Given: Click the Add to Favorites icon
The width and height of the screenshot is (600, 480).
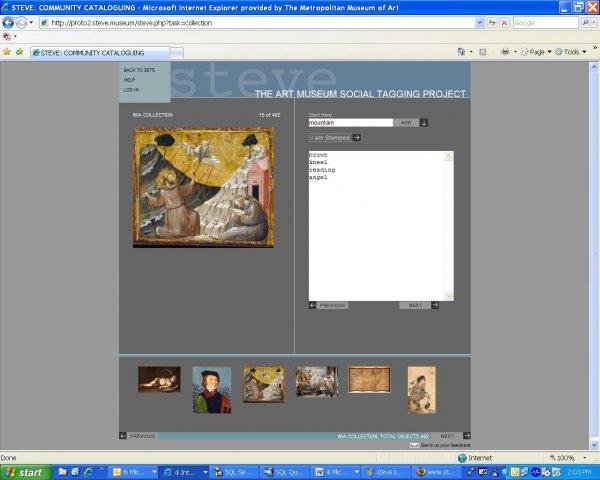Looking at the screenshot, I should 20,52.
